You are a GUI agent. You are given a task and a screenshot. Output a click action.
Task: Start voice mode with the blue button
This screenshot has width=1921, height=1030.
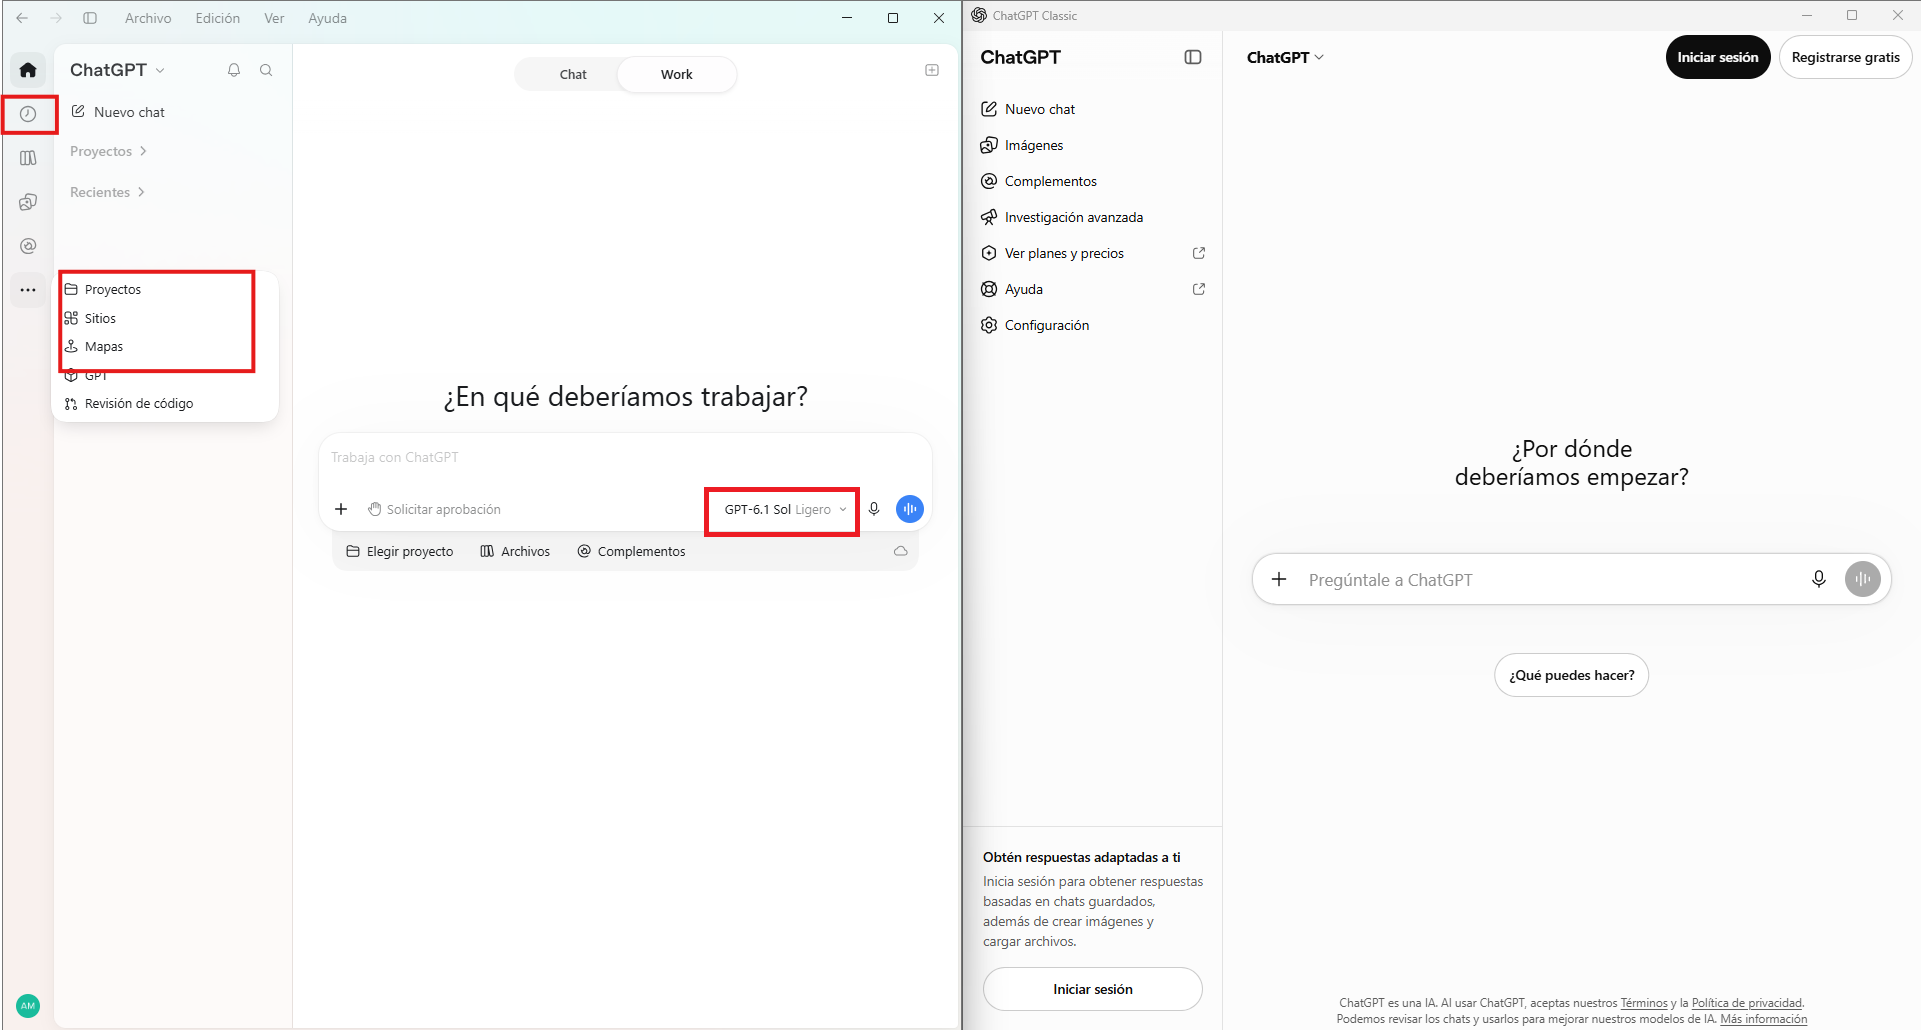pyautogui.click(x=910, y=509)
